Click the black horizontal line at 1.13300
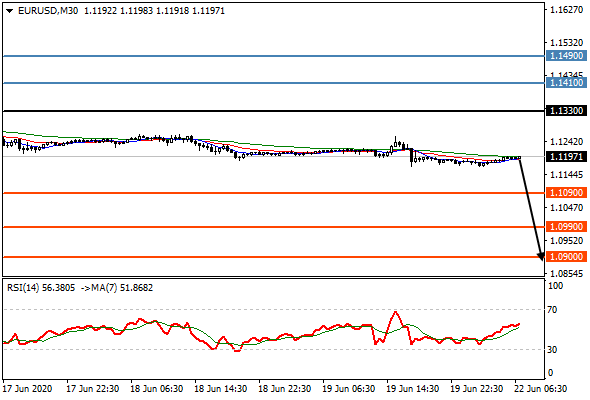Viewport: 590px width, 400px height. (x=274, y=111)
